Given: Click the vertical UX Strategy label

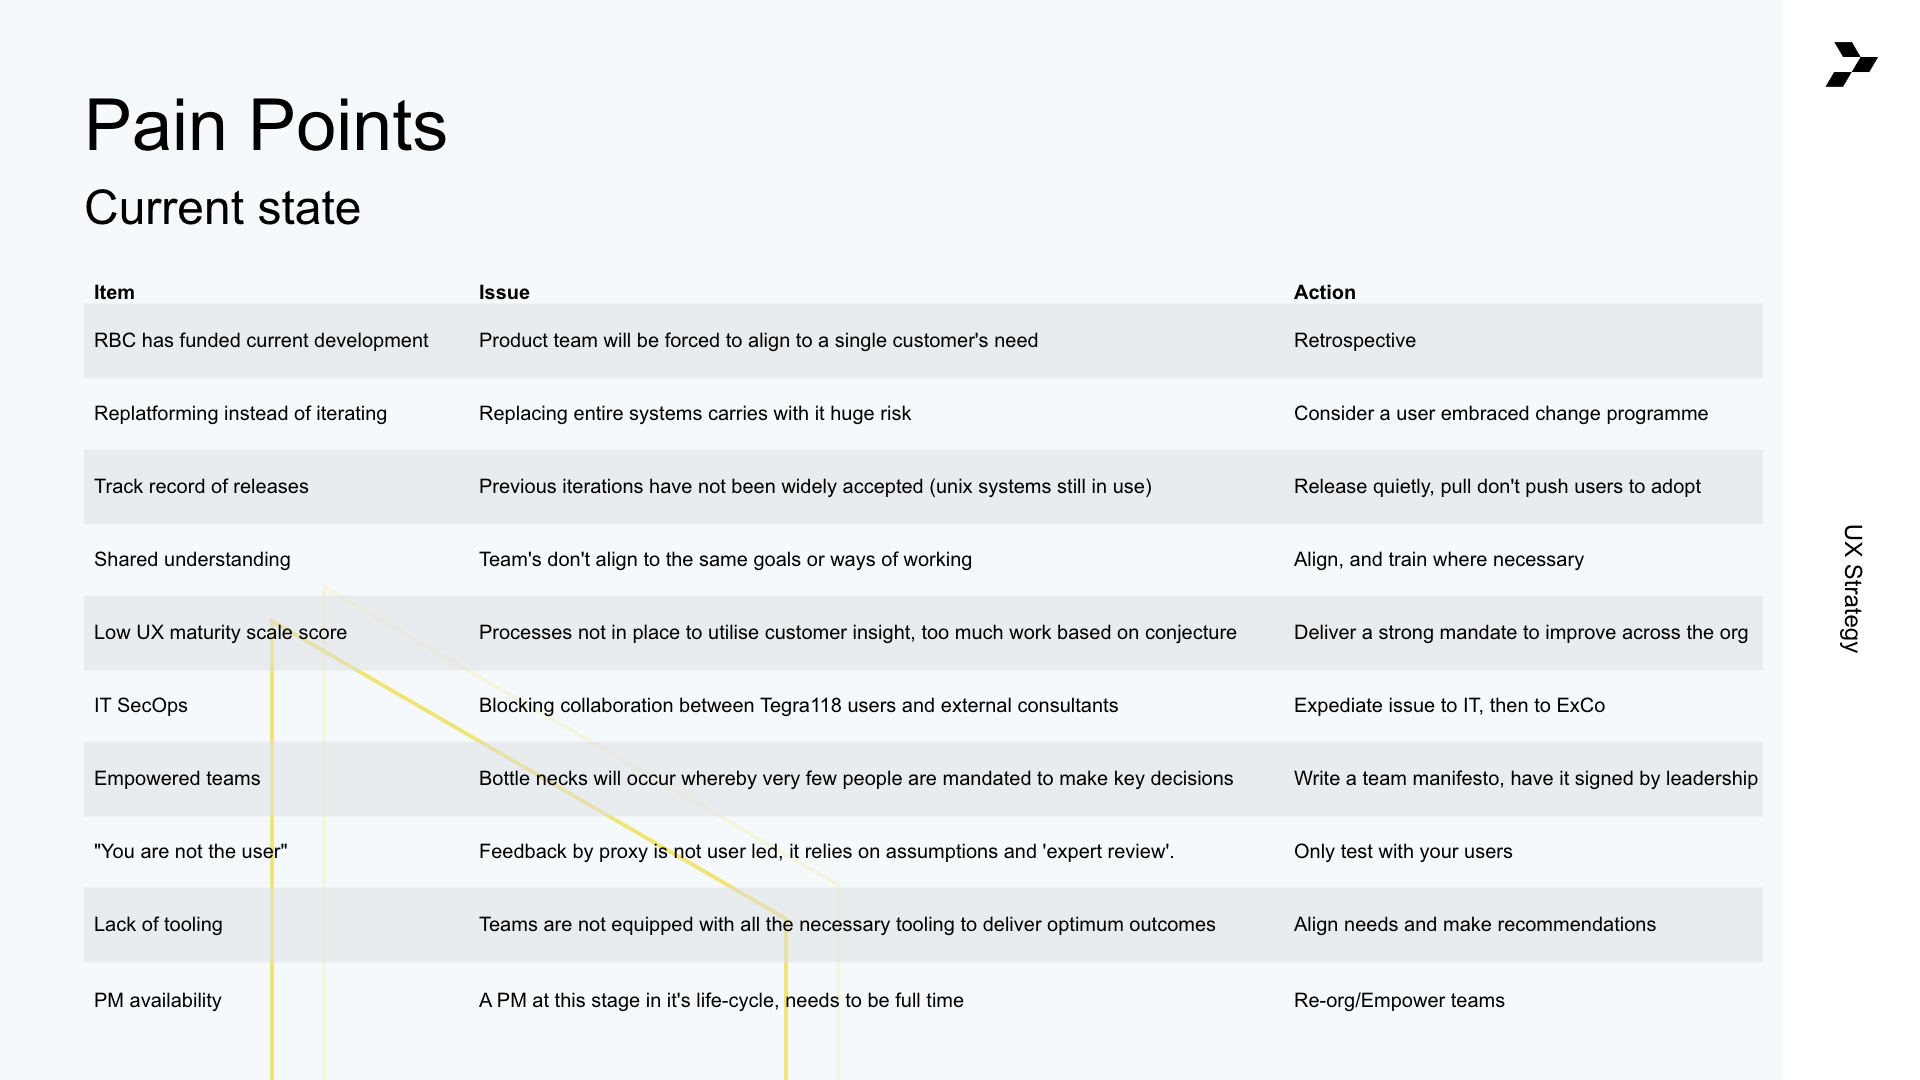Looking at the screenshot, I should pos(1852,588).
